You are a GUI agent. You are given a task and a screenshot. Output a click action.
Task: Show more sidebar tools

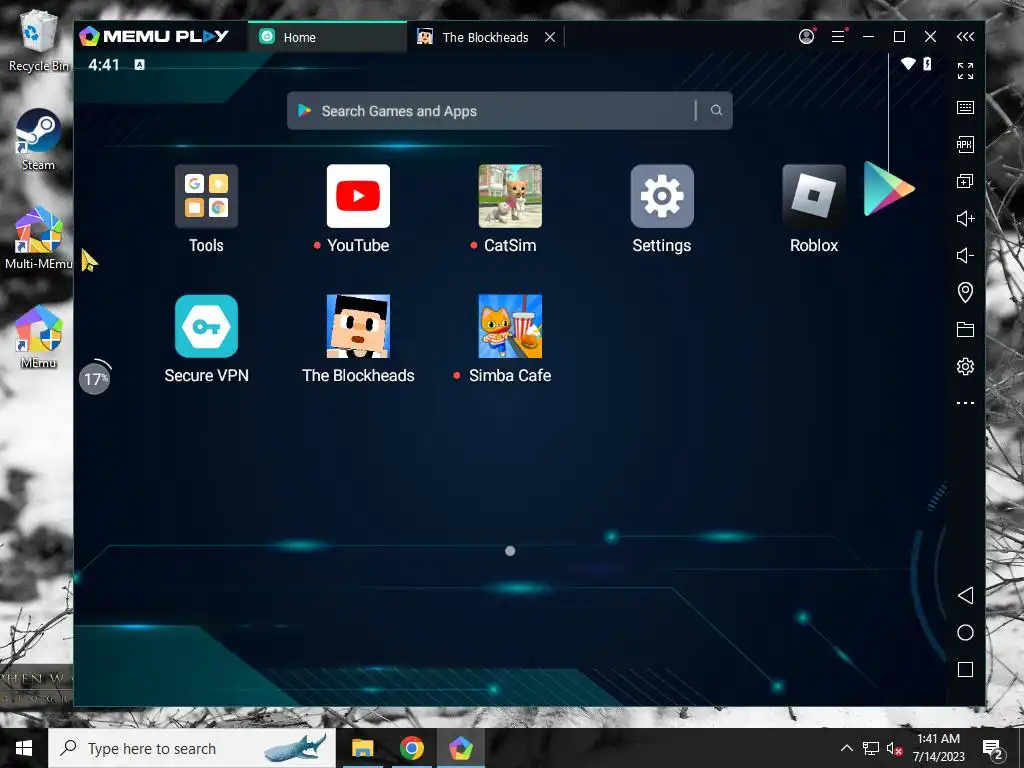click(x=965, y=403)
